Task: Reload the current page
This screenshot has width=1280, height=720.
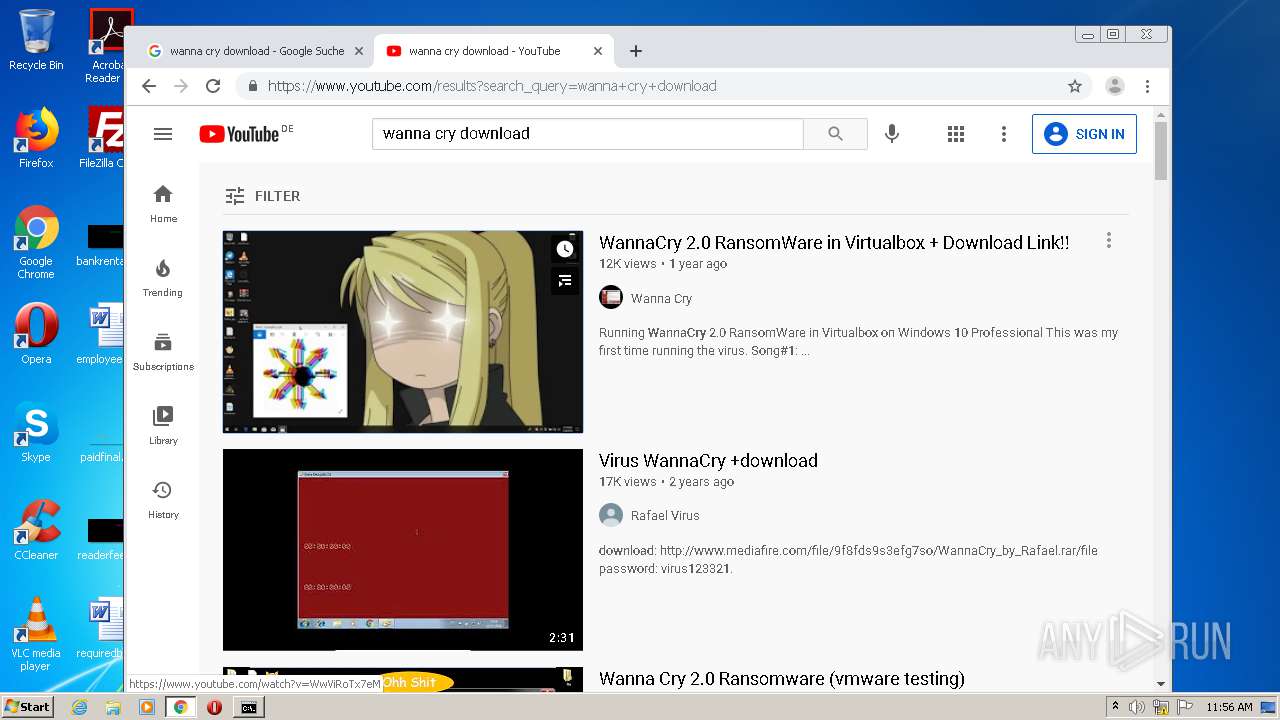Action: (x=213, y=86)
